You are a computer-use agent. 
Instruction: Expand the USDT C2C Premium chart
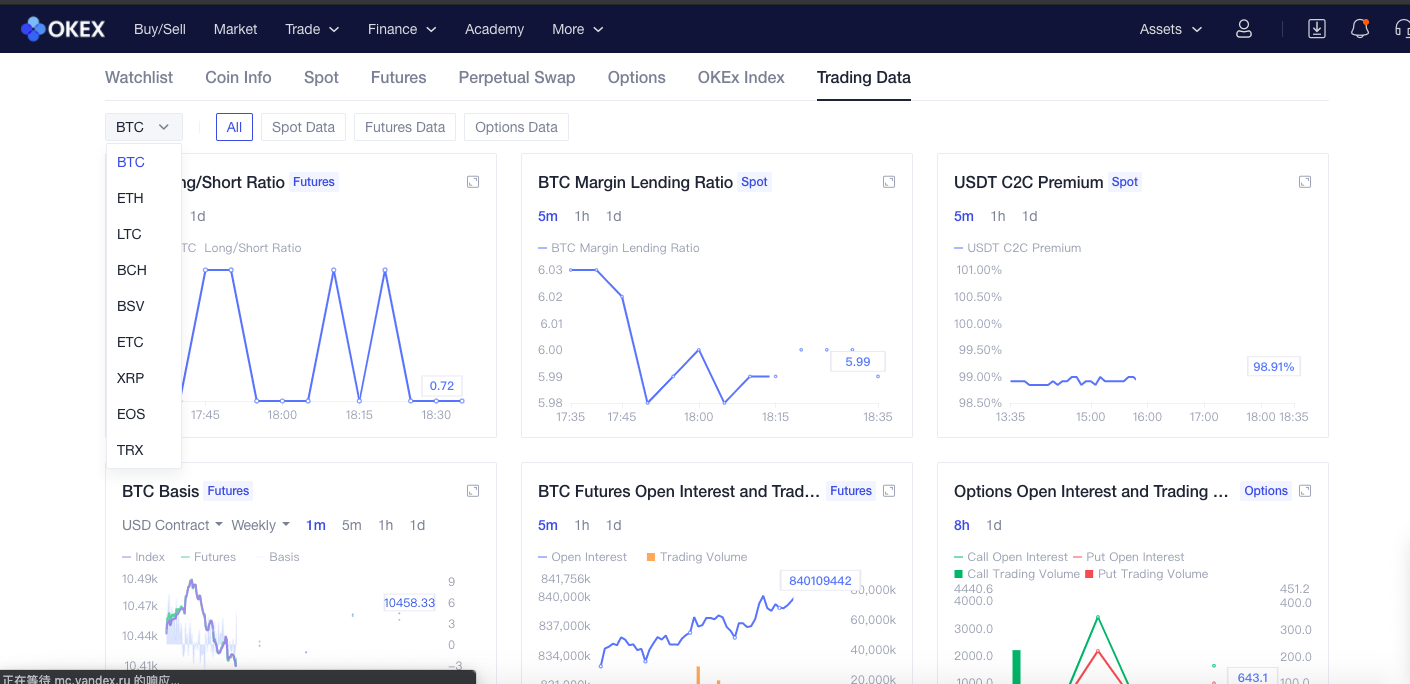1305,182
